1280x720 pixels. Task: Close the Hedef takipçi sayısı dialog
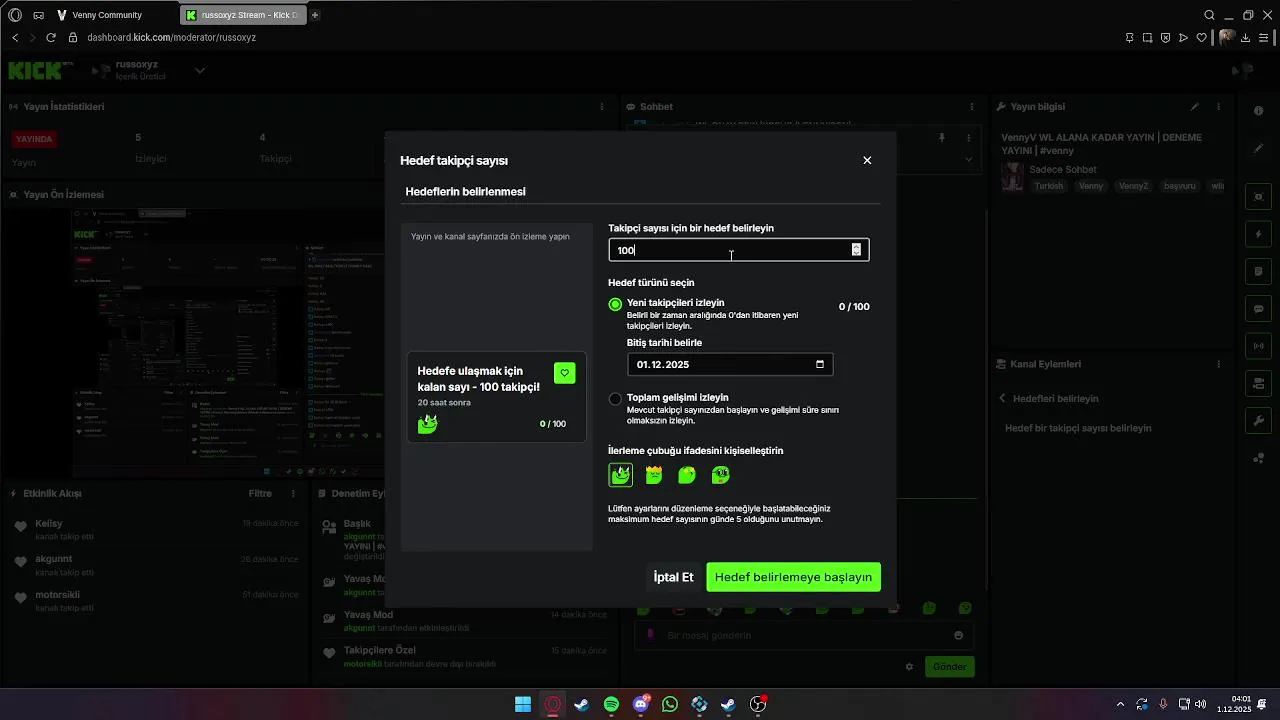(867, 160)
